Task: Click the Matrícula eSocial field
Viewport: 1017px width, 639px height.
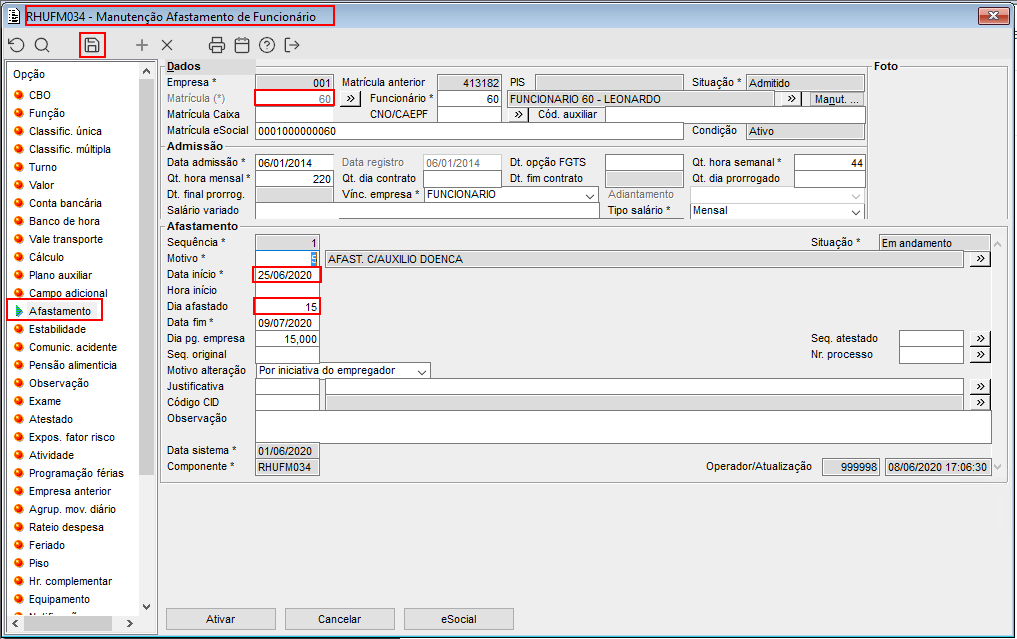Action: (x=470, y=131)
